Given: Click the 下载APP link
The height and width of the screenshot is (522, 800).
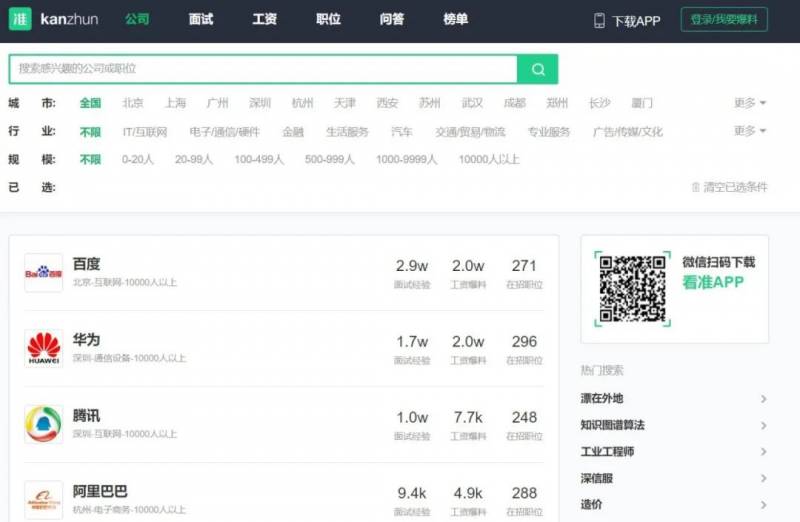Looking at the screenshot, I should (x=636, y=21).
